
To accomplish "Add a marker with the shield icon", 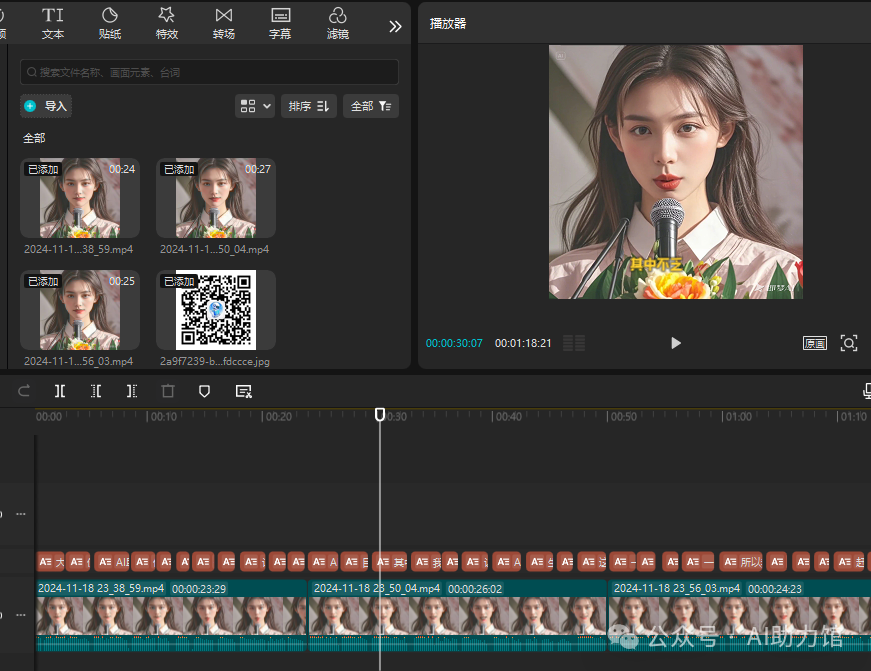I will point(204,391).
